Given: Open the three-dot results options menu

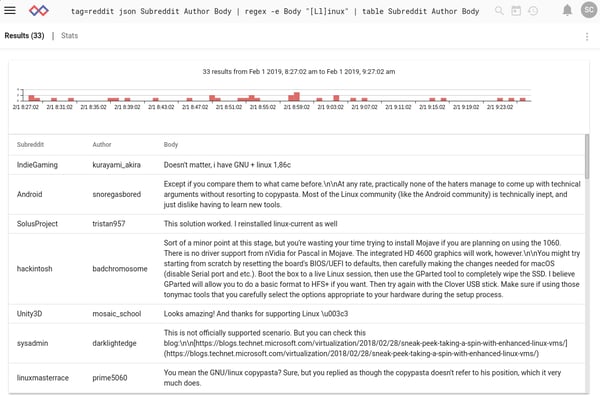Looking at the screenshot, I should click(587, 36).
